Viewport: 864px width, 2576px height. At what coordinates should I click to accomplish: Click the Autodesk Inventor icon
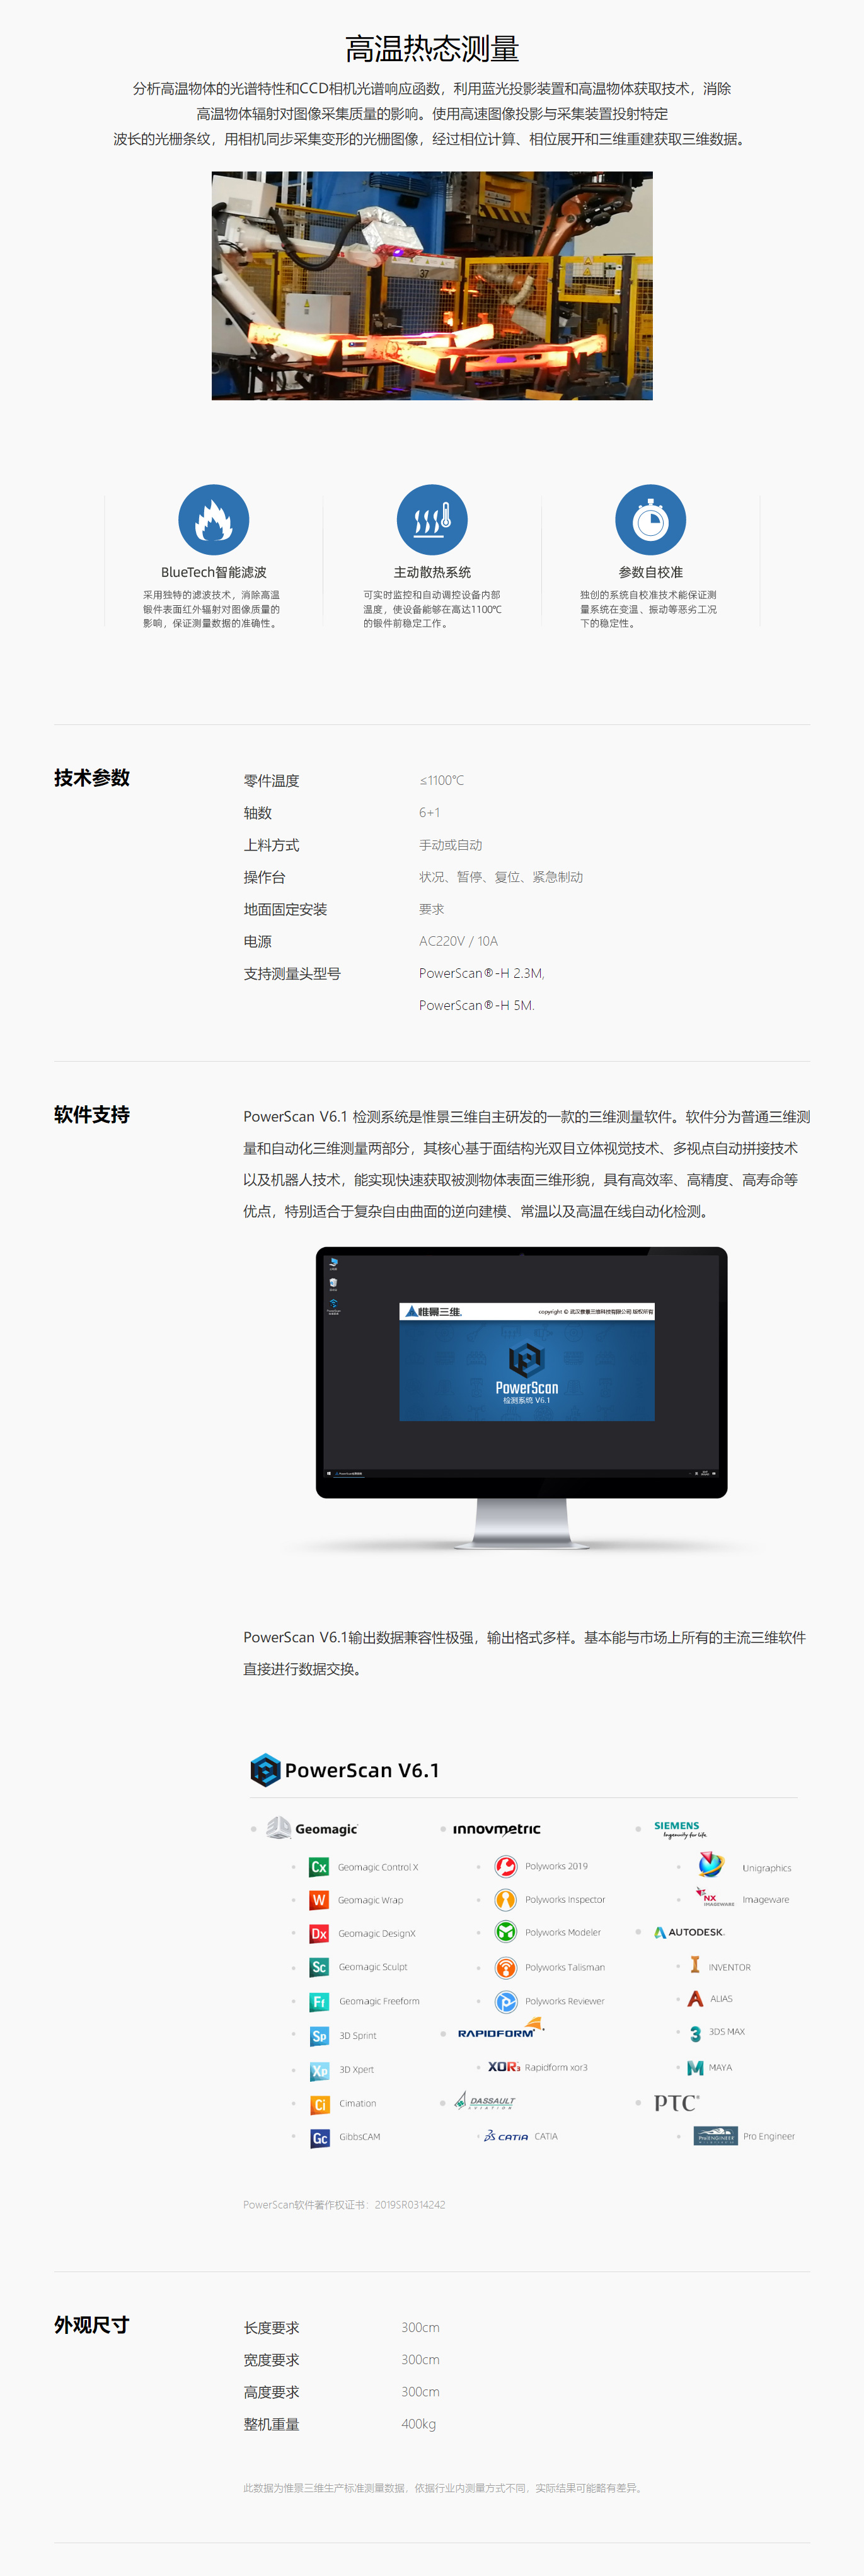[x=695, y=1966]
